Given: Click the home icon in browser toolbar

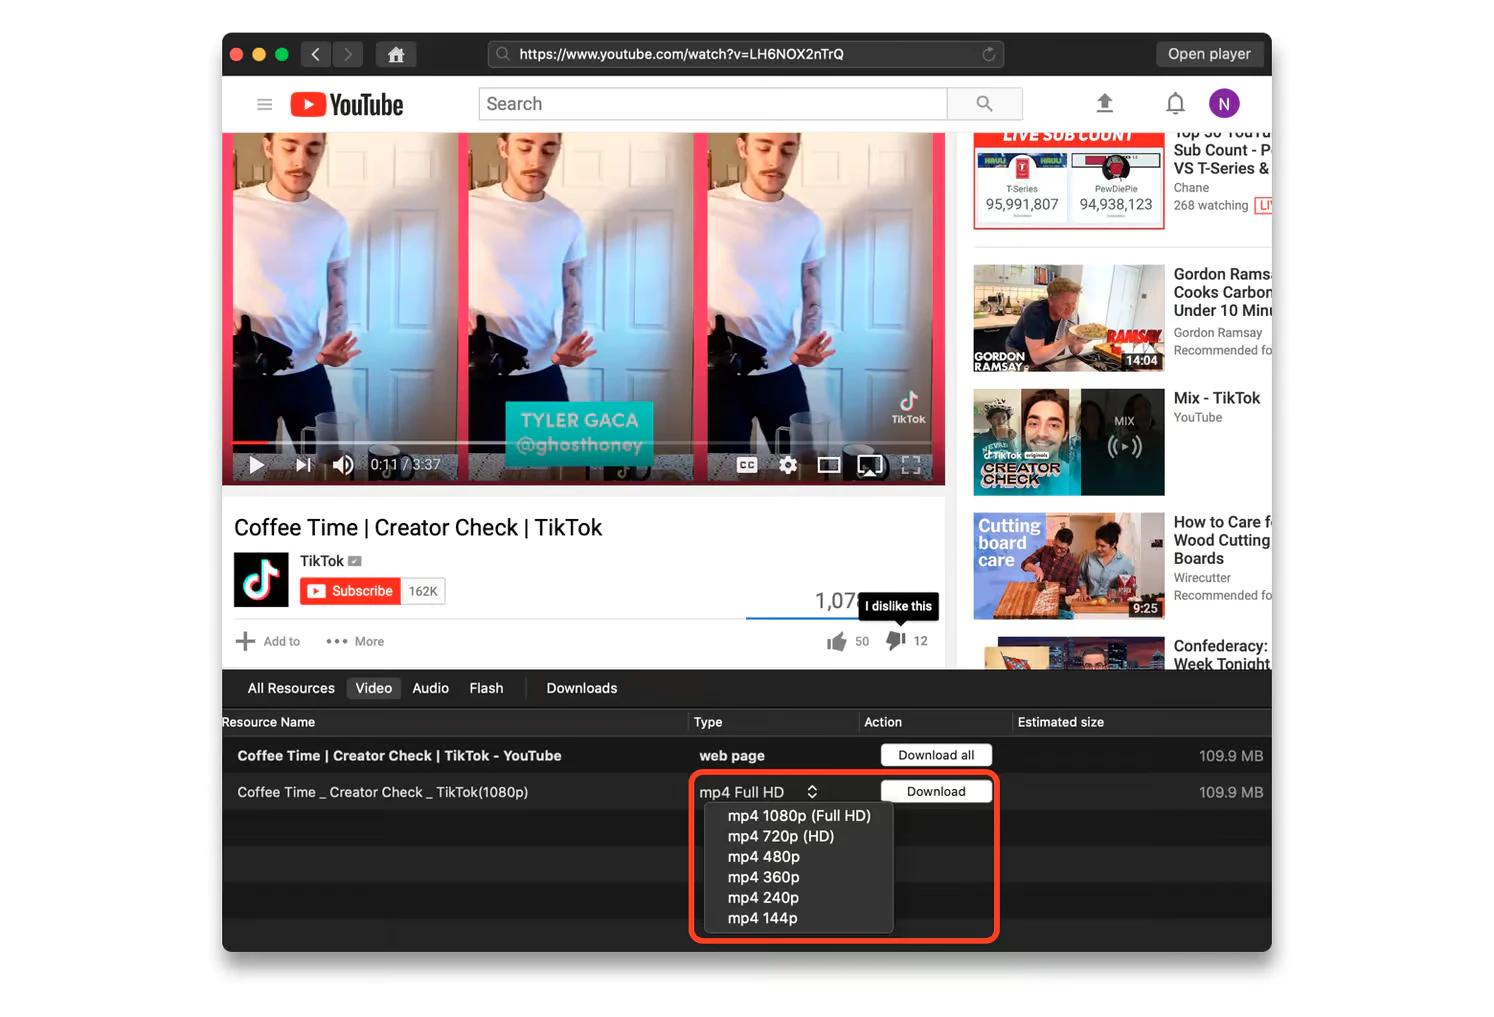Looking at the screenshot, I should click(x=396, y=55).
